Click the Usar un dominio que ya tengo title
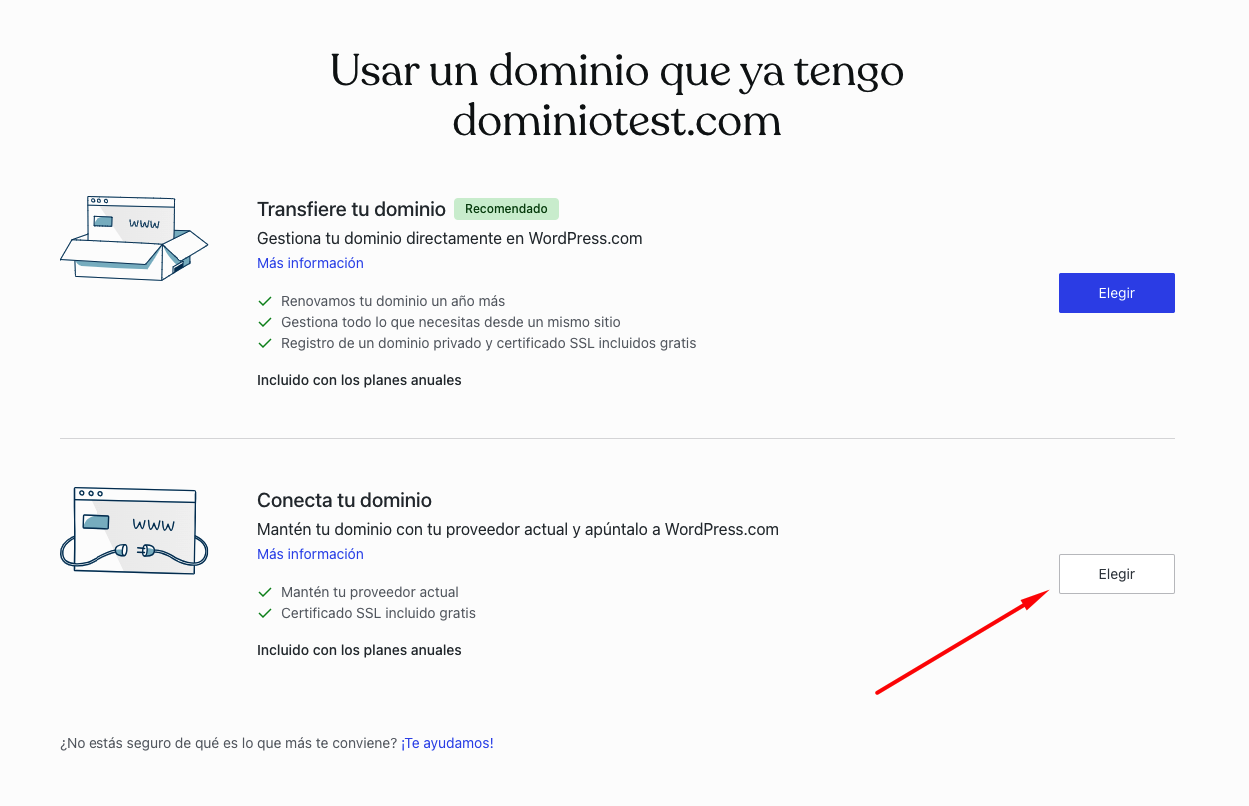Screen dimensions: 1249x806 [x=616, y=71]
